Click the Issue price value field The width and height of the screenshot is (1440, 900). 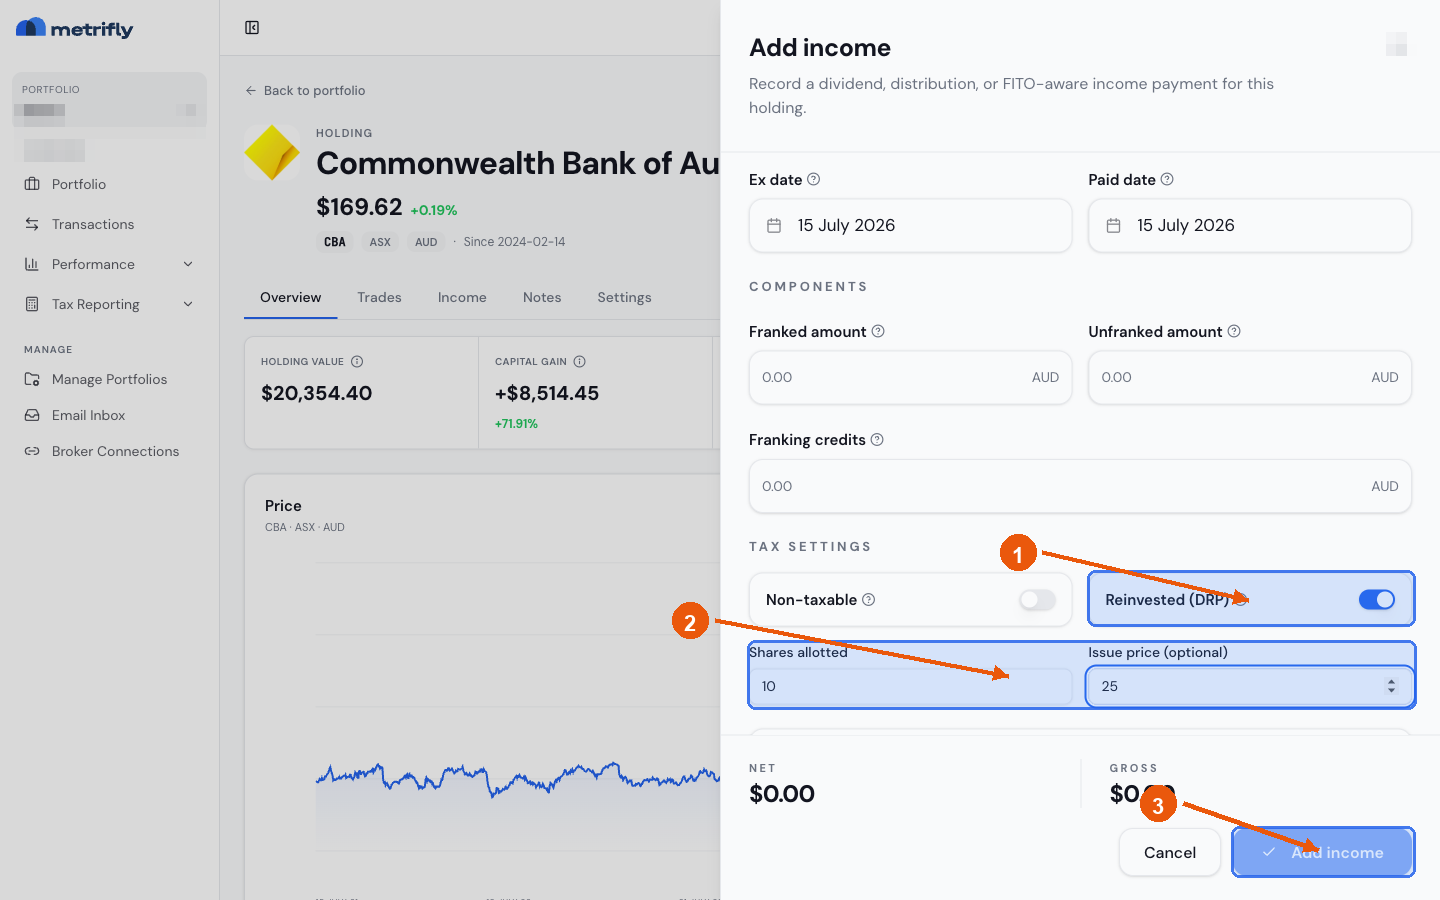[x=1250, y=686]
